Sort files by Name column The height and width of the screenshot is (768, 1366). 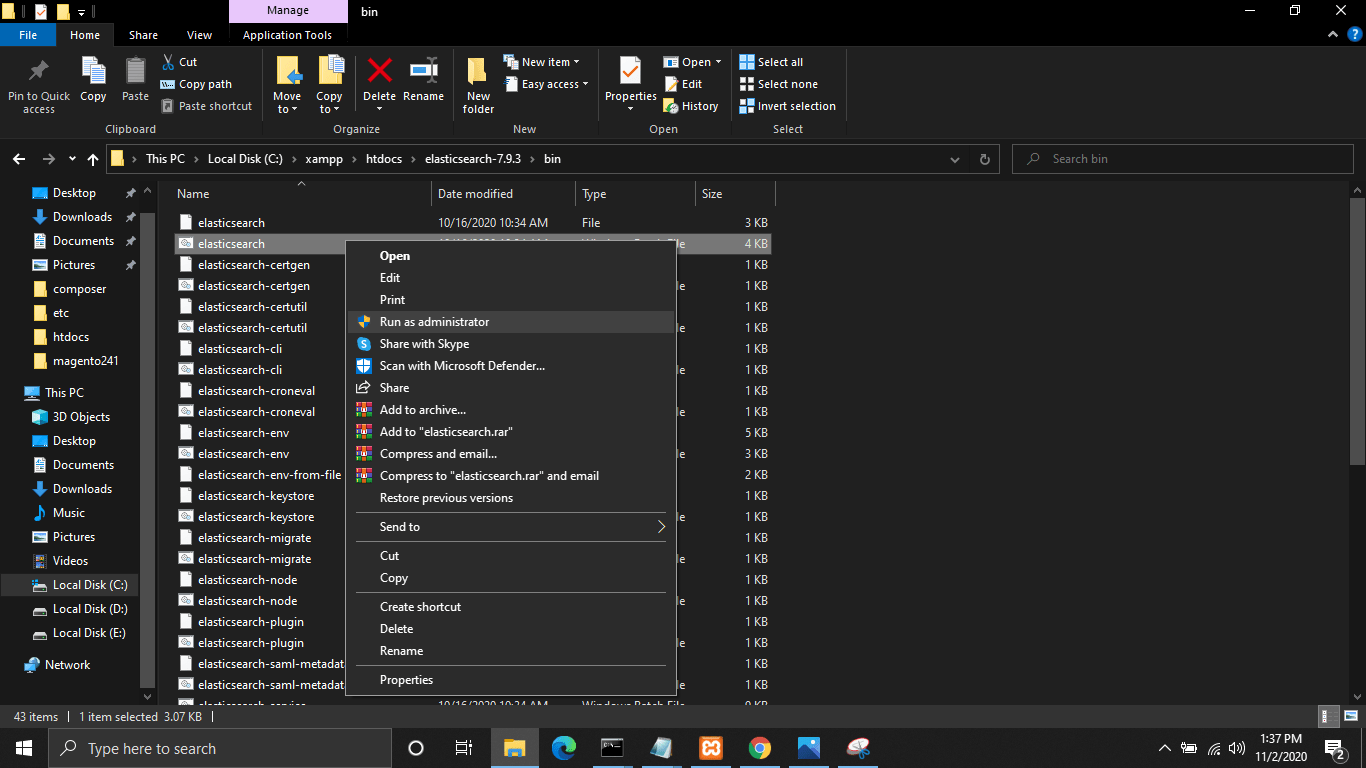[x=301, y=194]
